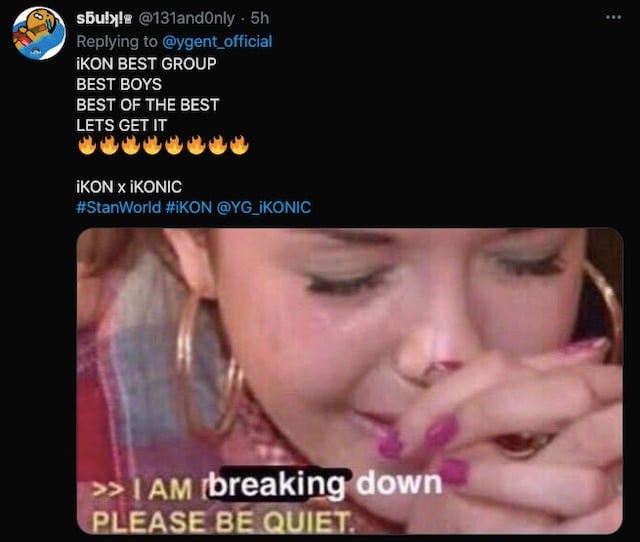Open the duck cartoon profile avatar
The height and width of the screenshot is (542, 640).
(39, 33)
